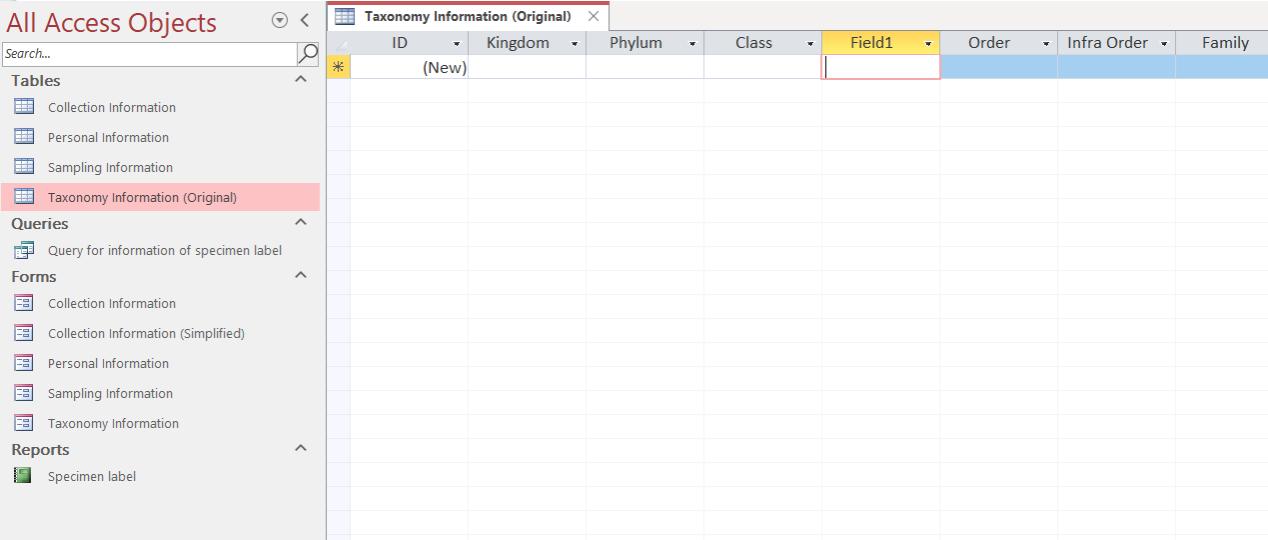Click the (New) ID cell
Image resolution: width=1268 pixels, height=540 pixels.
pyautogui.click(x=409, y=67)
